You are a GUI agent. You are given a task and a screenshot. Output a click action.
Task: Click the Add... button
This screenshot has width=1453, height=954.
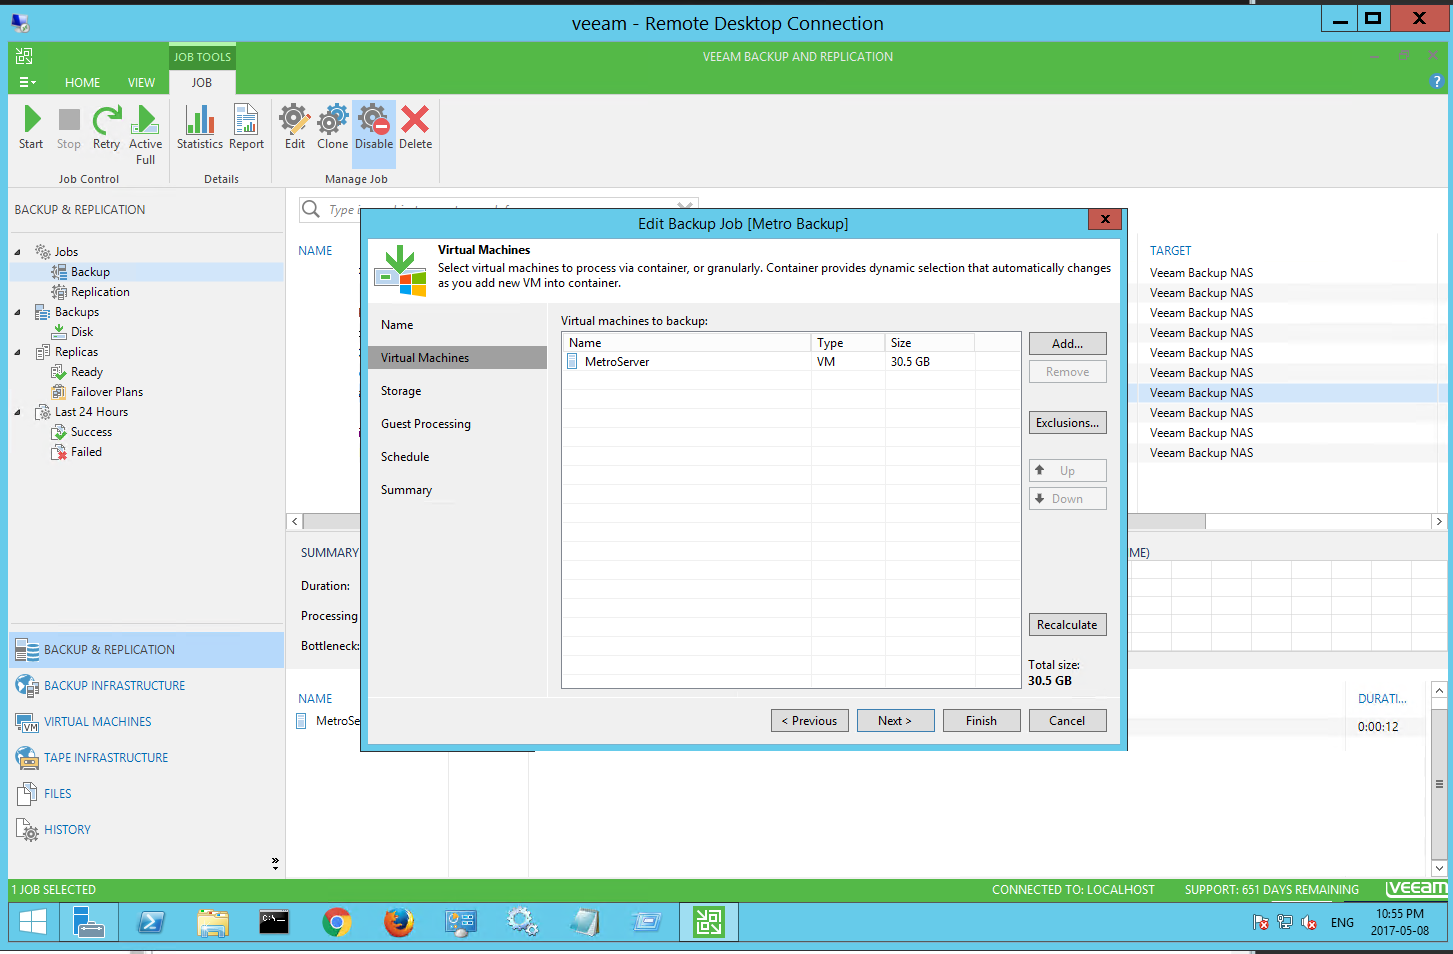point(1067,343)
